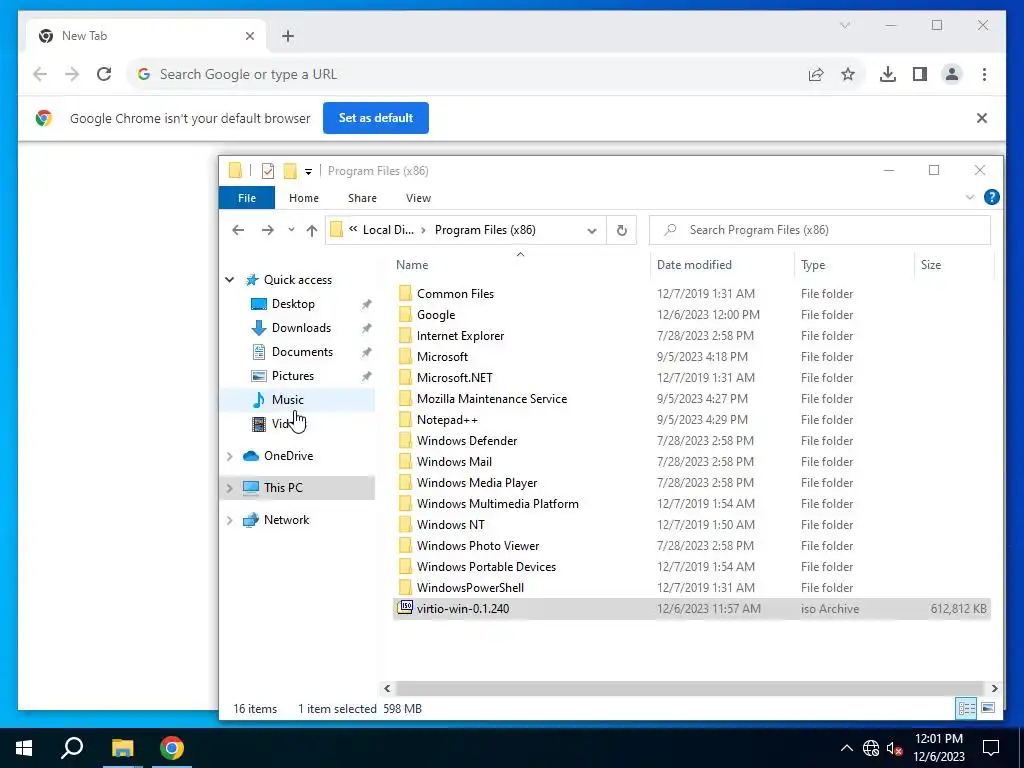
Task: Click Local Disk breadcrumb in address bar
Action: pyautogui.click(x=388, y=230)
